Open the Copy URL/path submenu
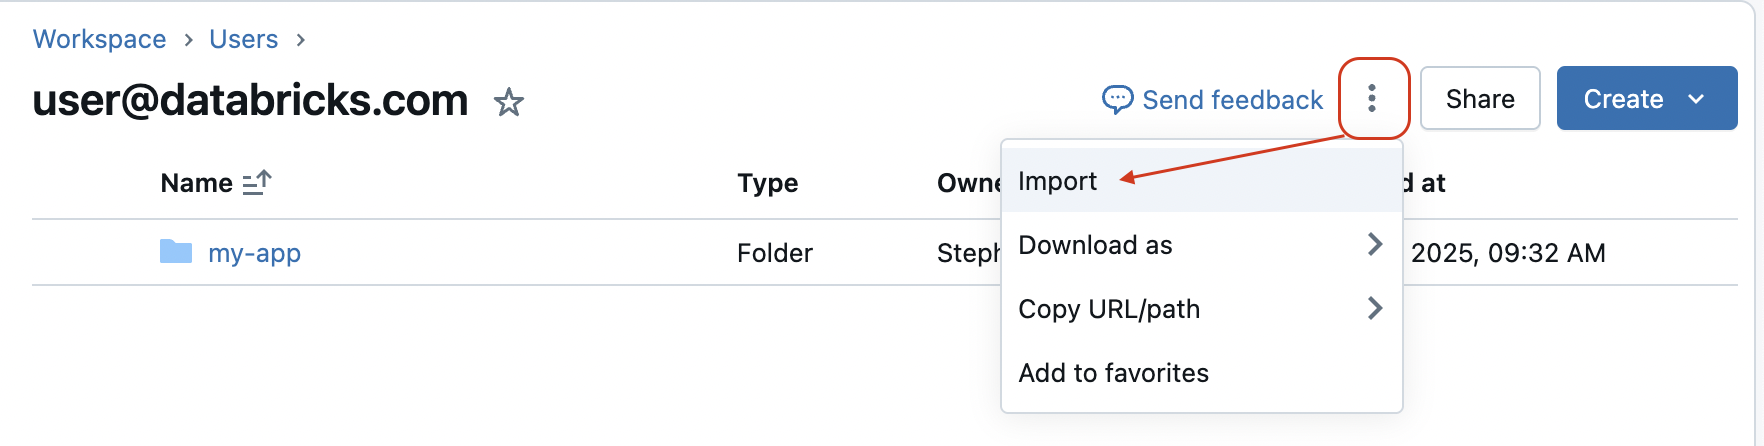This screenshot has width=1764, height=446. pos(1108,309)
